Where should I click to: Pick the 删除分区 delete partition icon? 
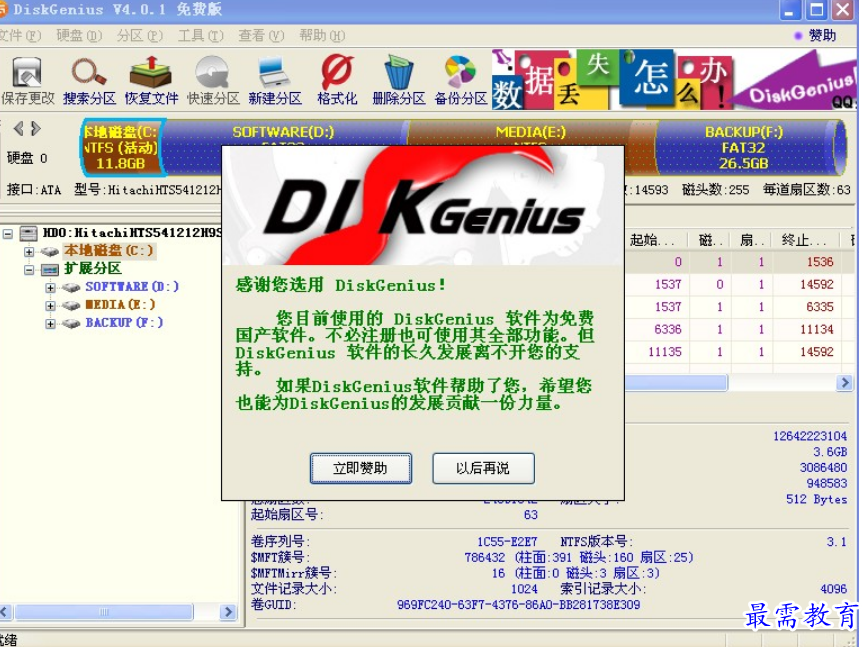(x=399, y=81)
